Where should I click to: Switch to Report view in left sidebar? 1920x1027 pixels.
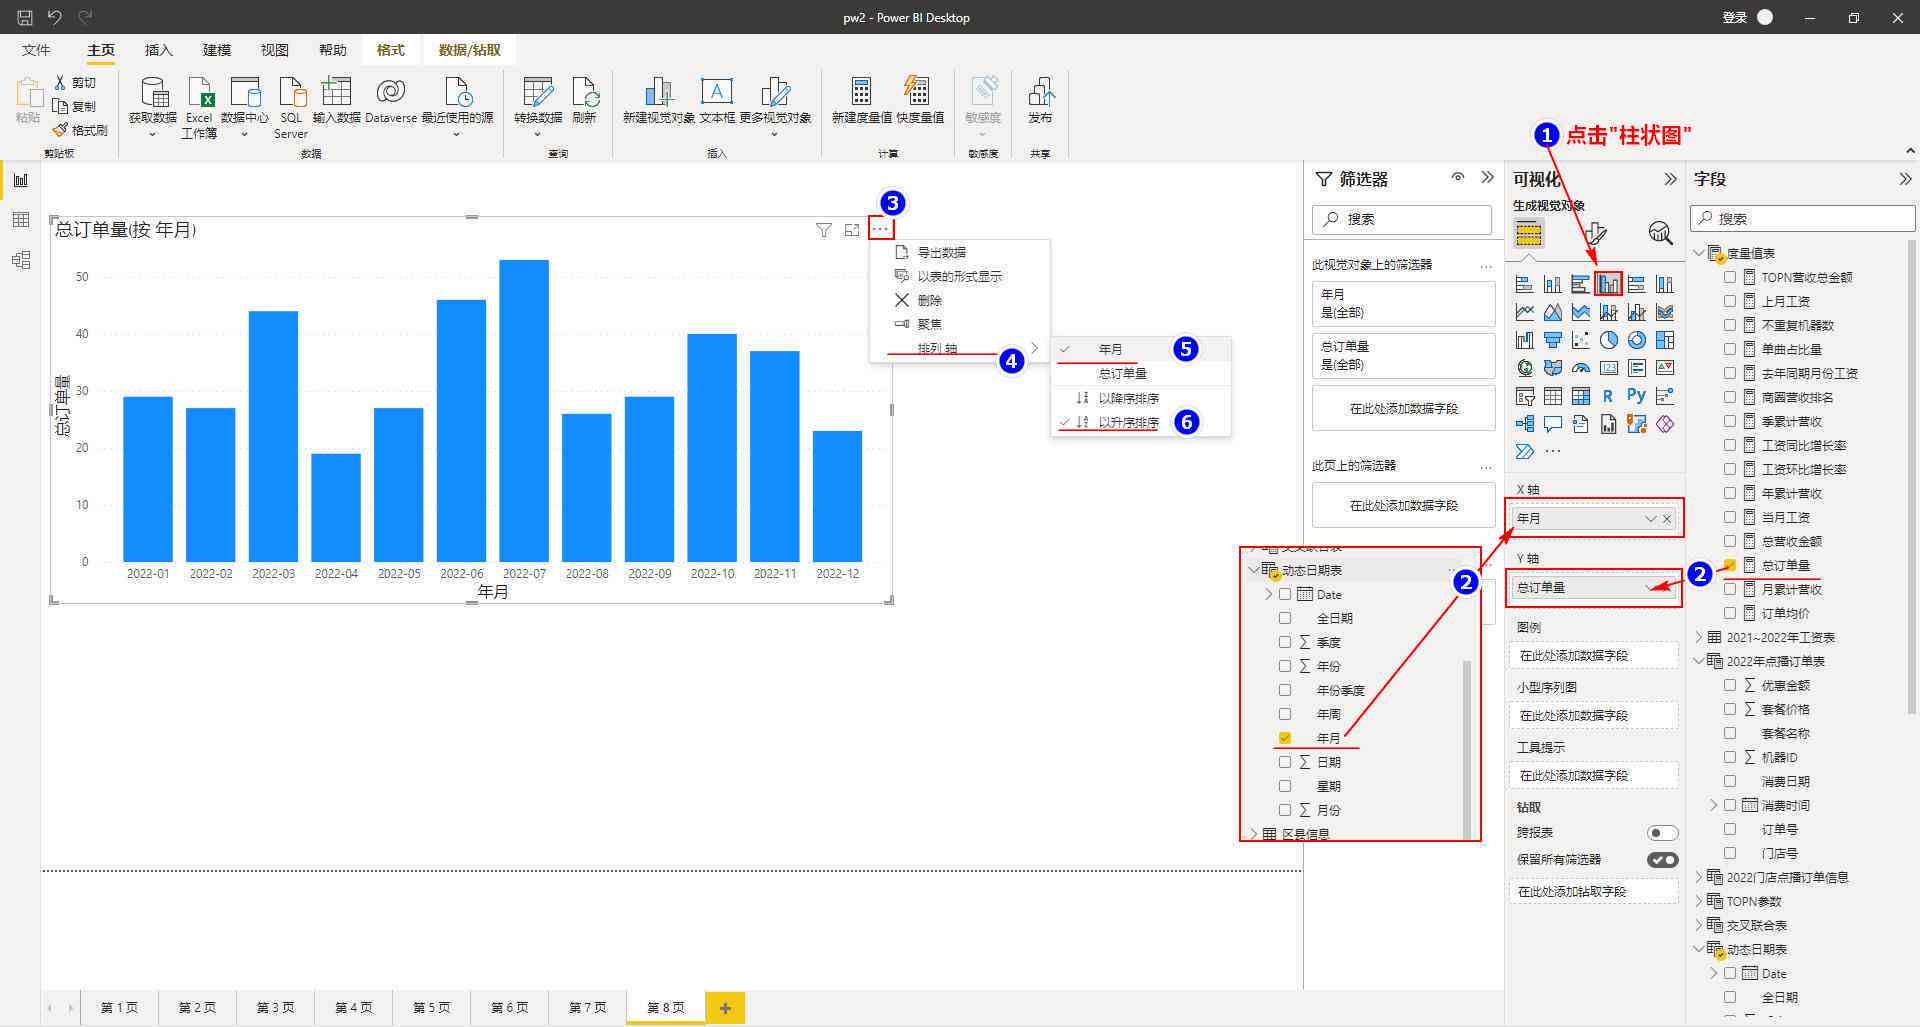(20, 180)
